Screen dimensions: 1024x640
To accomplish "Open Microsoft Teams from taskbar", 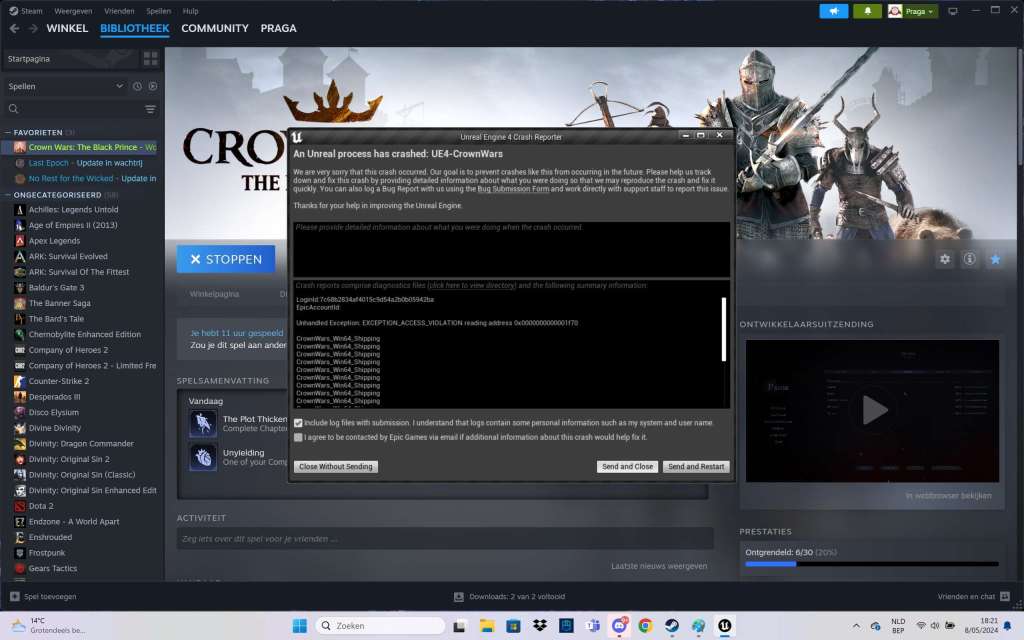I will (x=592, y=626).
